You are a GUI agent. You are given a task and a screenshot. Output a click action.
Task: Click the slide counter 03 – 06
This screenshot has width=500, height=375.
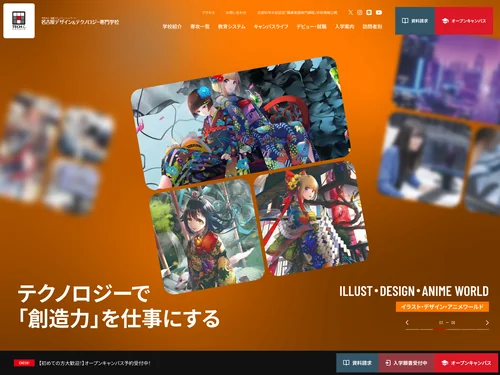[447, 323]
